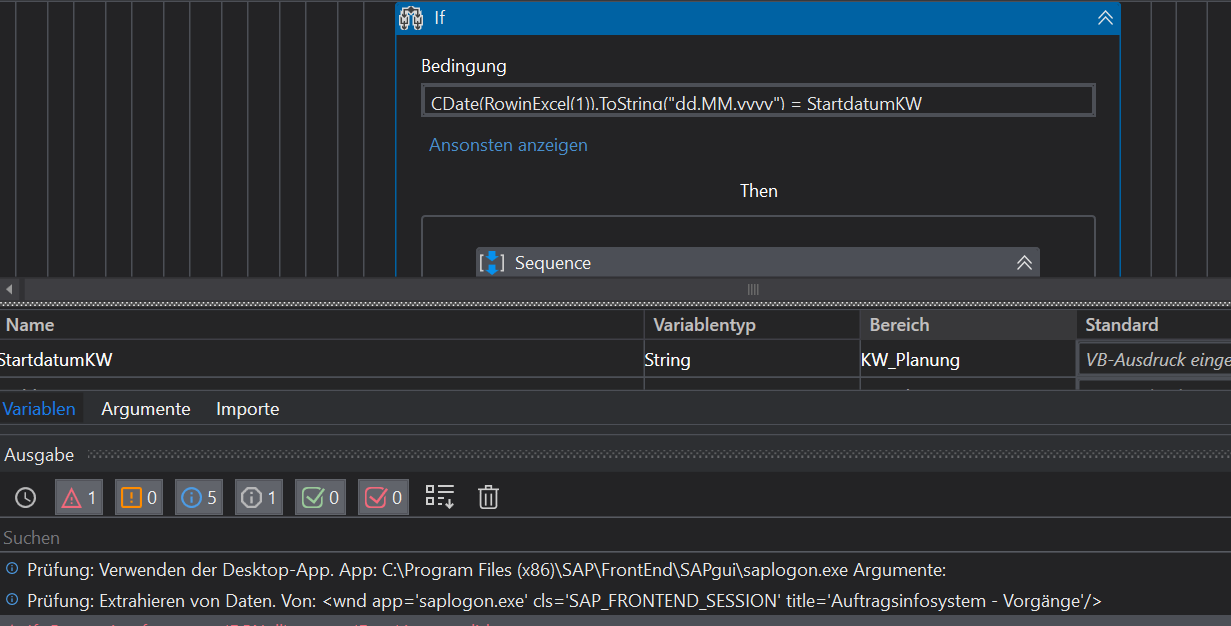Image resolution: width=1231 pixels, height=626 pixels.
Task: Switch to the Argumente tab
Action: coord(146,409)
